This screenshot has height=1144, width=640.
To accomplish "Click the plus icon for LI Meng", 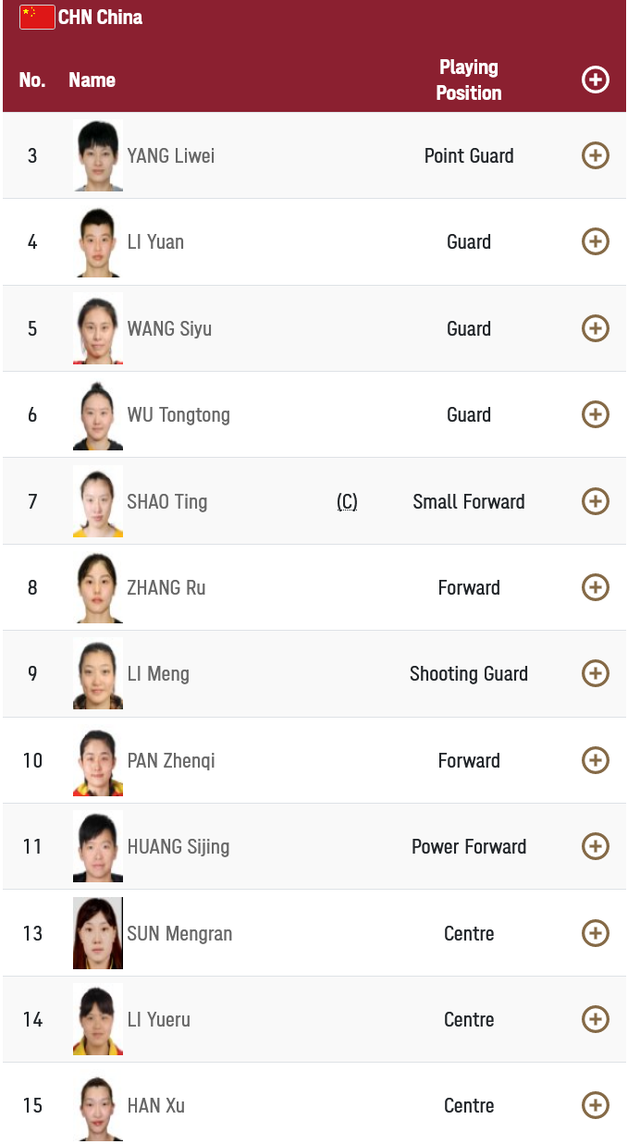I will [x=595, y=673].
